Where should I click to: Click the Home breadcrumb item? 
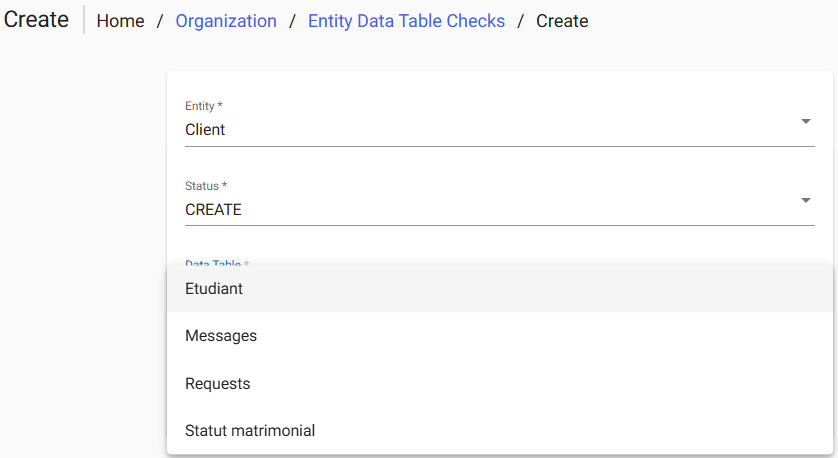[120, 21]
